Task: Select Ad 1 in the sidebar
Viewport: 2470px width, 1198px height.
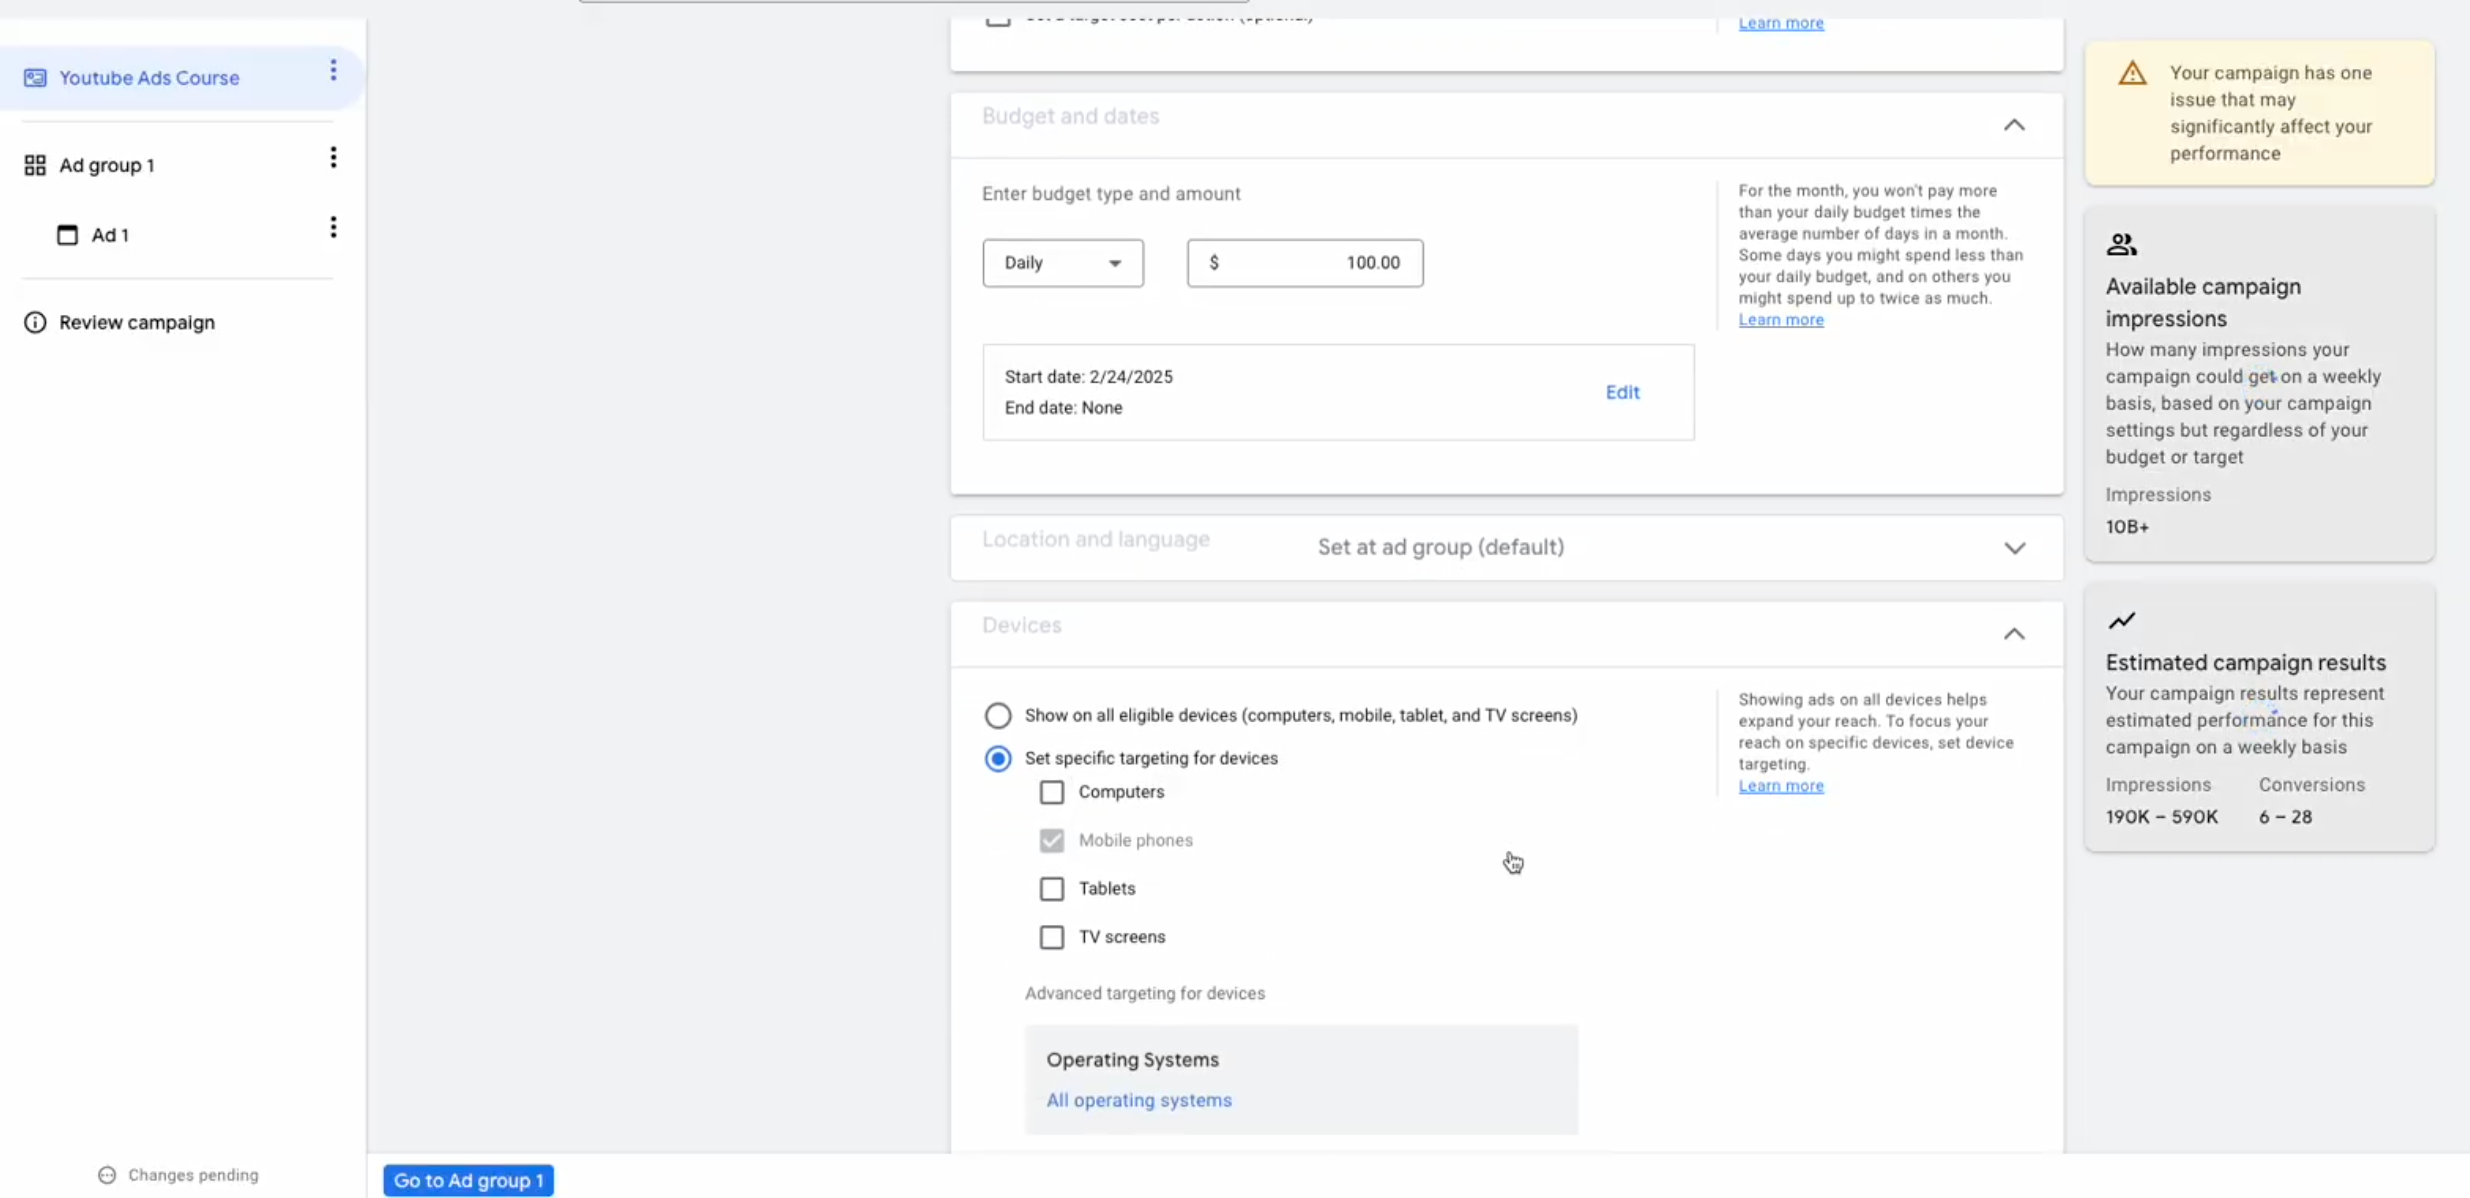Action: 110,235
